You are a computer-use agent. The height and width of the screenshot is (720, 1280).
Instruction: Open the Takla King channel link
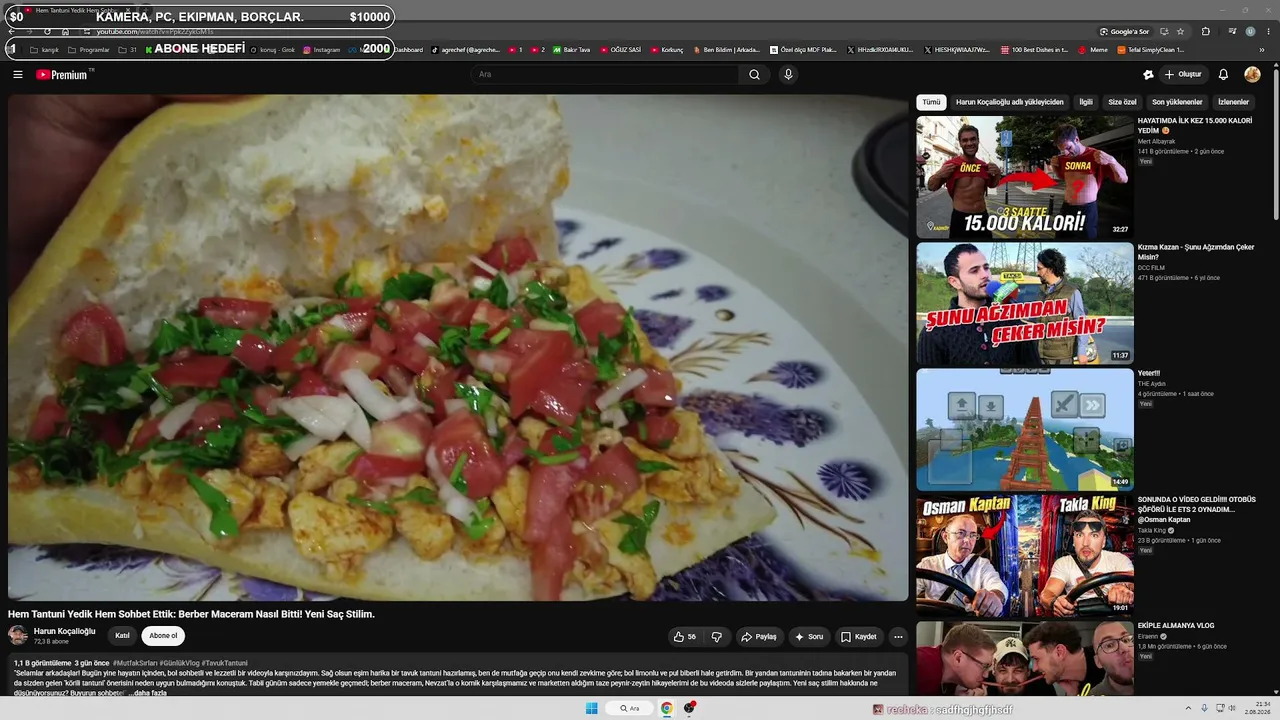pyautogui.click(x=1152, y=530)
